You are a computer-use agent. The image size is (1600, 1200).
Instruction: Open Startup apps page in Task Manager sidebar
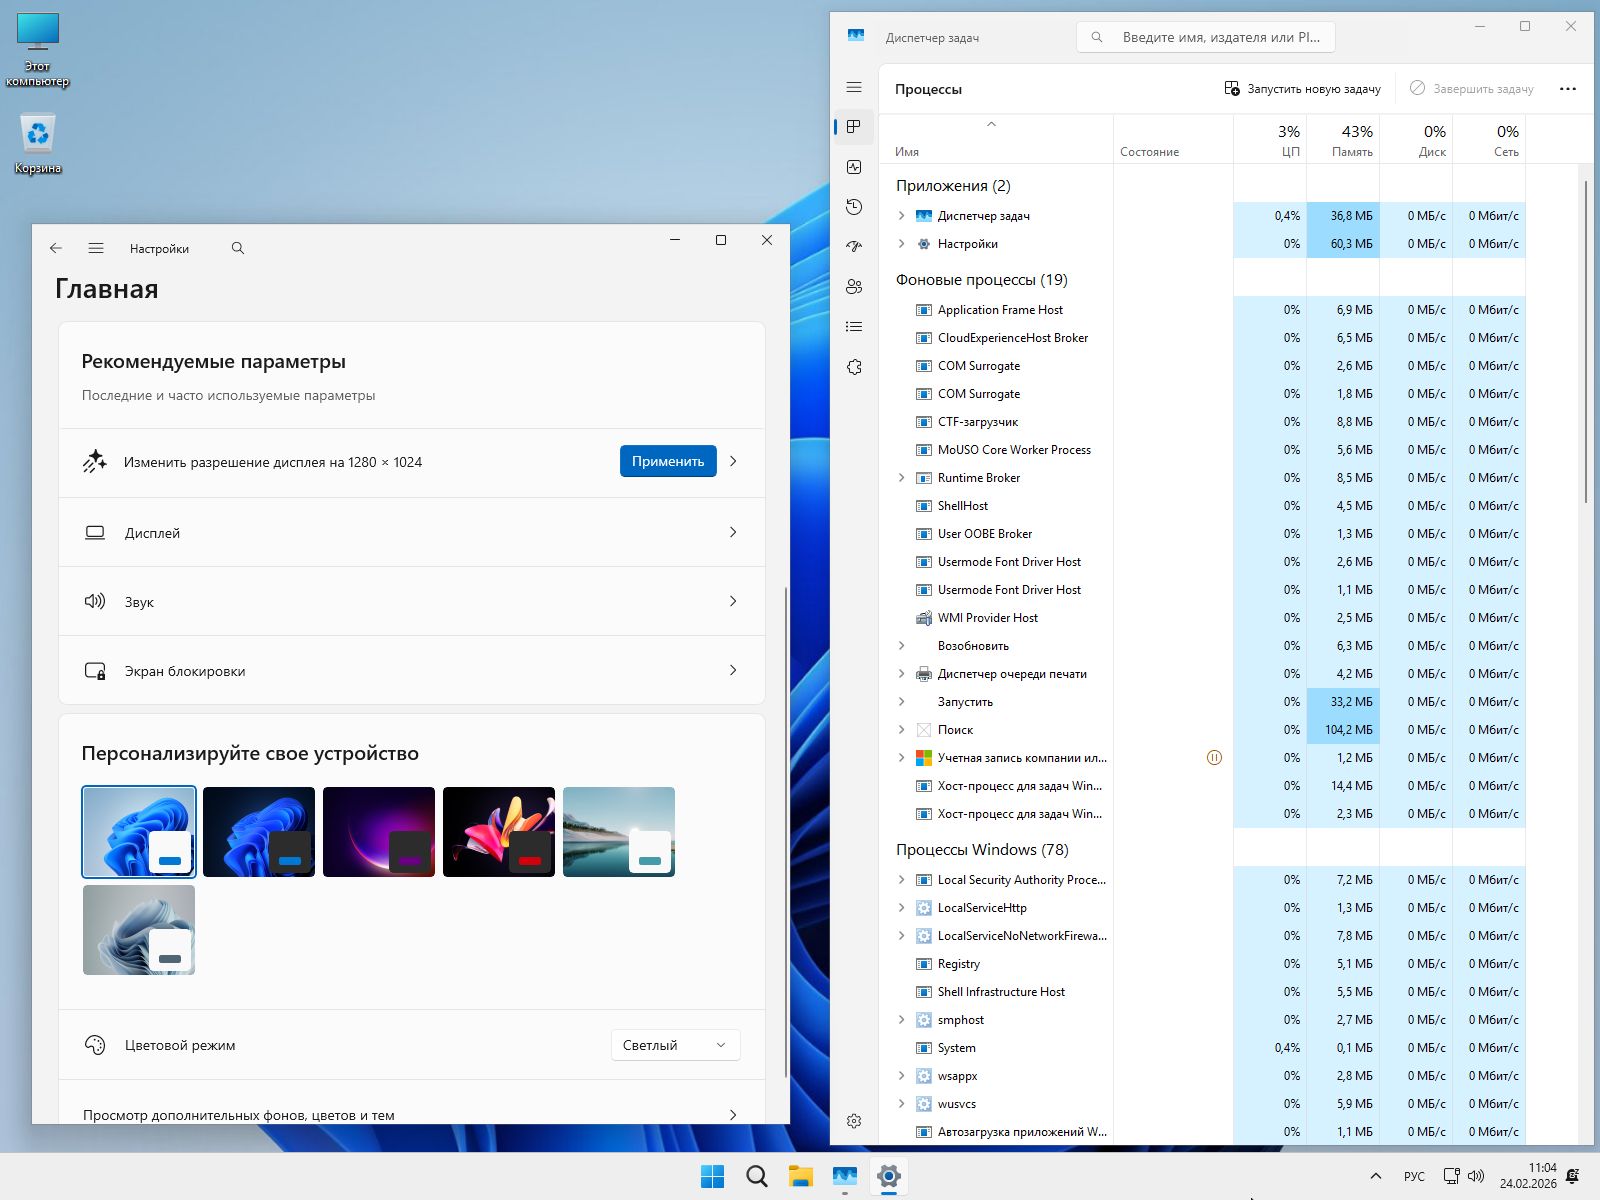pos(854,247)
